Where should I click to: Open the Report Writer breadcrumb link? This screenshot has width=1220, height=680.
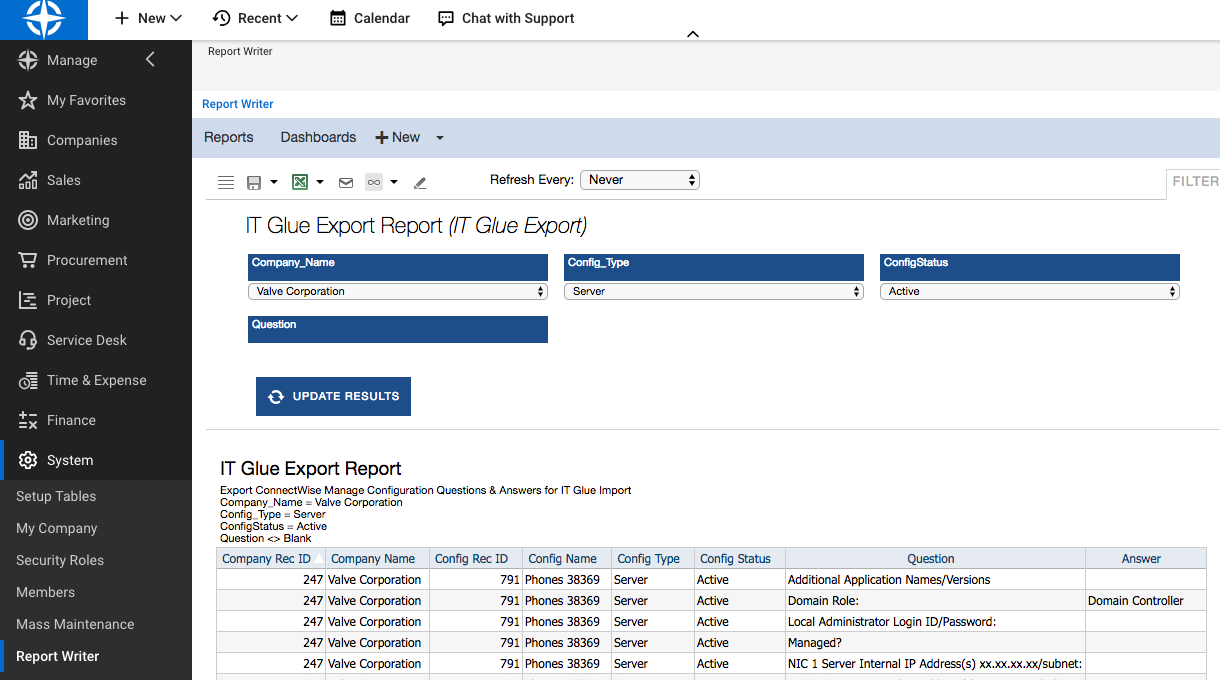click(237, 104)
